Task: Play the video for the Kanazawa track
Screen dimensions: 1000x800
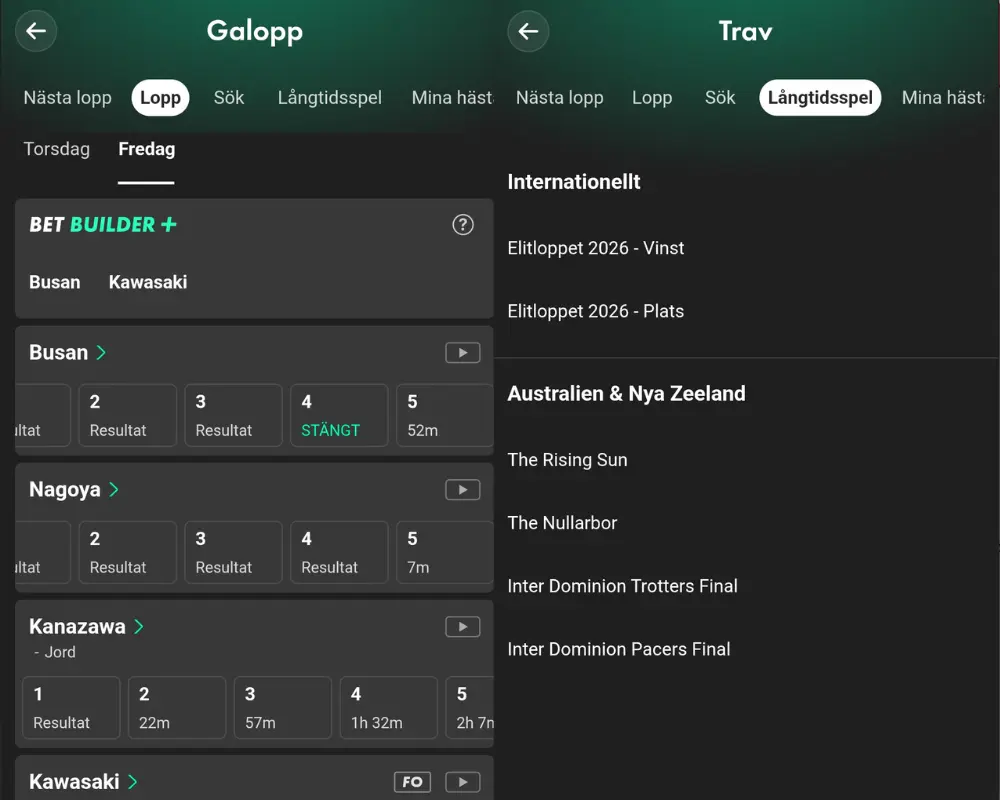Action: pos(462,626)
